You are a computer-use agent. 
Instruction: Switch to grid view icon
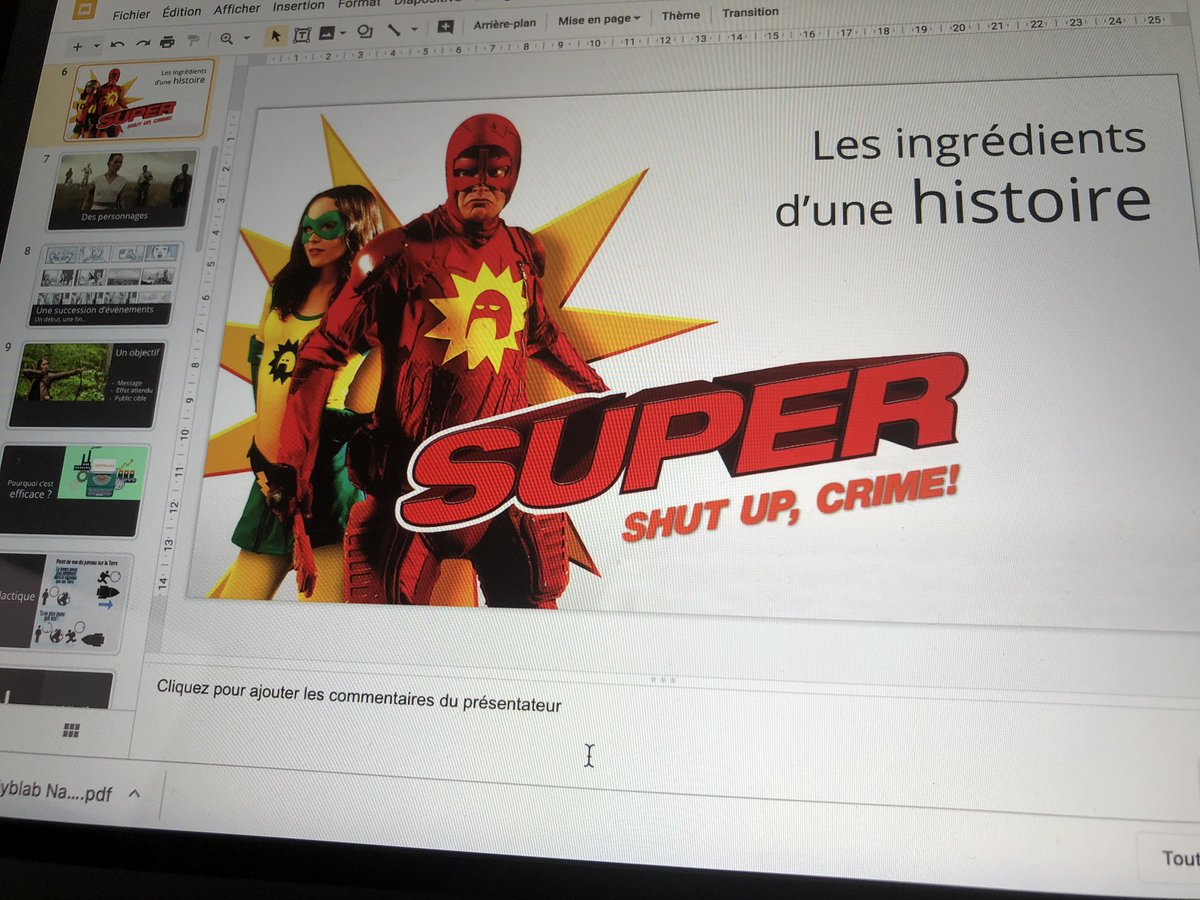pyautogui.click(x=71, y=731)
